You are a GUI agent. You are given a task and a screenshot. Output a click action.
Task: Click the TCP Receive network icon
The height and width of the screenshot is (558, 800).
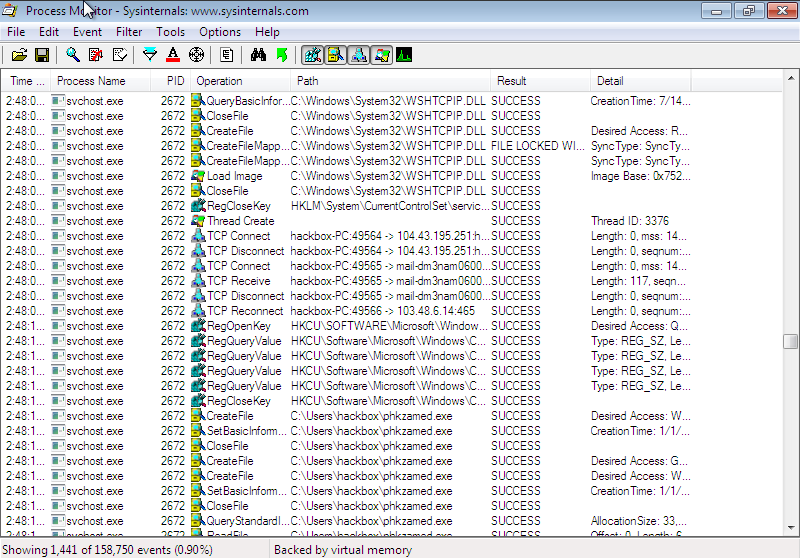point(198,281)
